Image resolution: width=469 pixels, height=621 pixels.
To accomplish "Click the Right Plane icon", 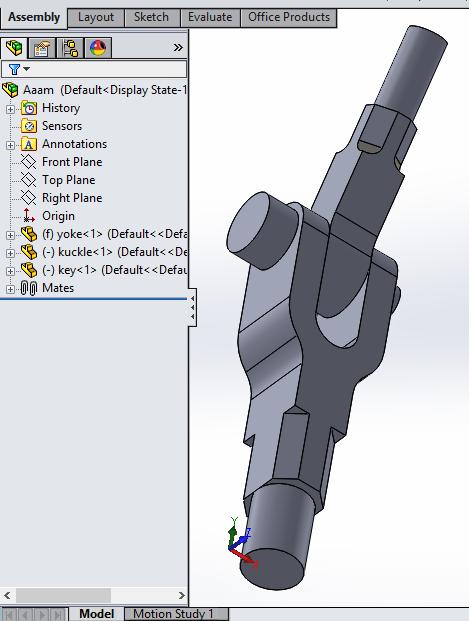I will 29,198.
